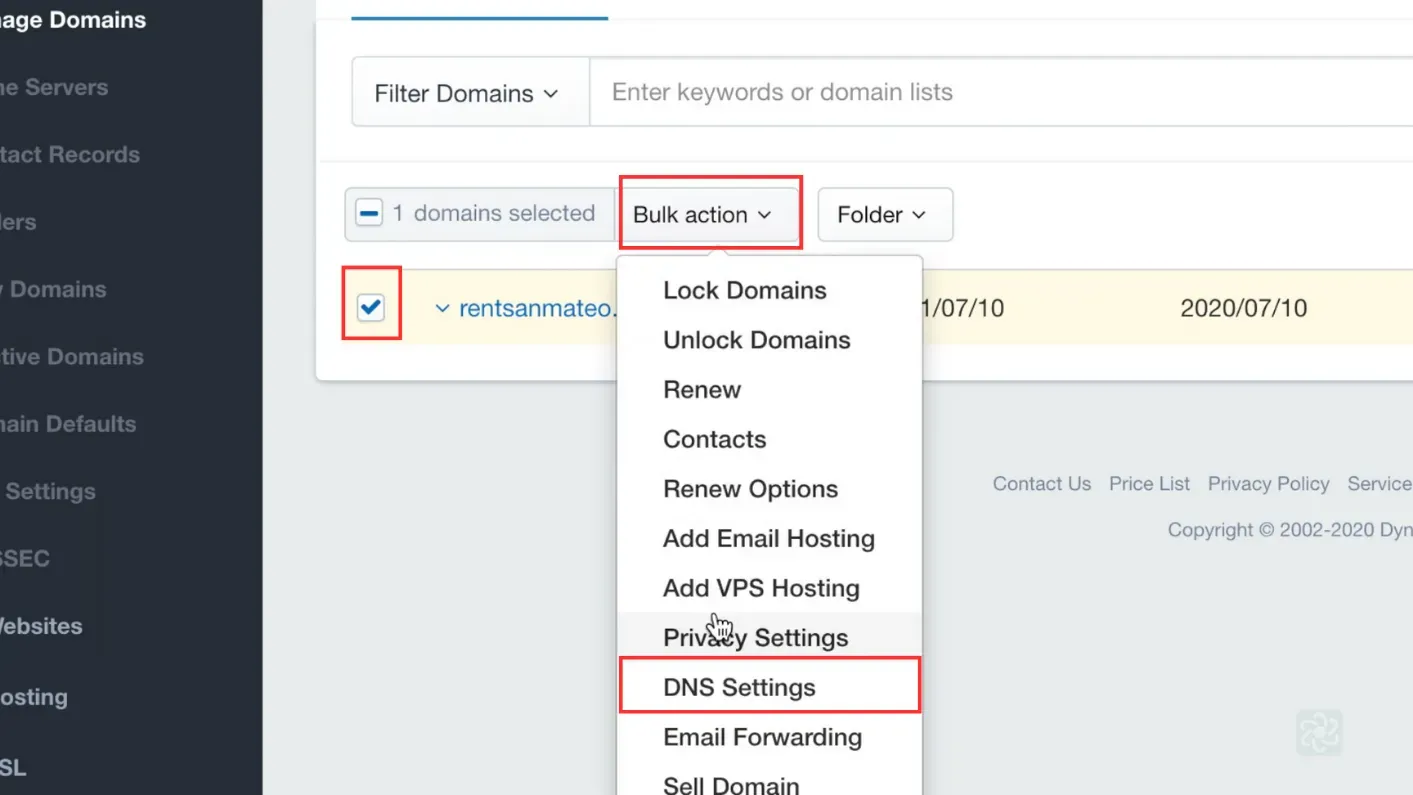This screenshot has height=795, width=1413.
Task: Open the Privacy Policy footer link
Action: (x=1268, y=484)
